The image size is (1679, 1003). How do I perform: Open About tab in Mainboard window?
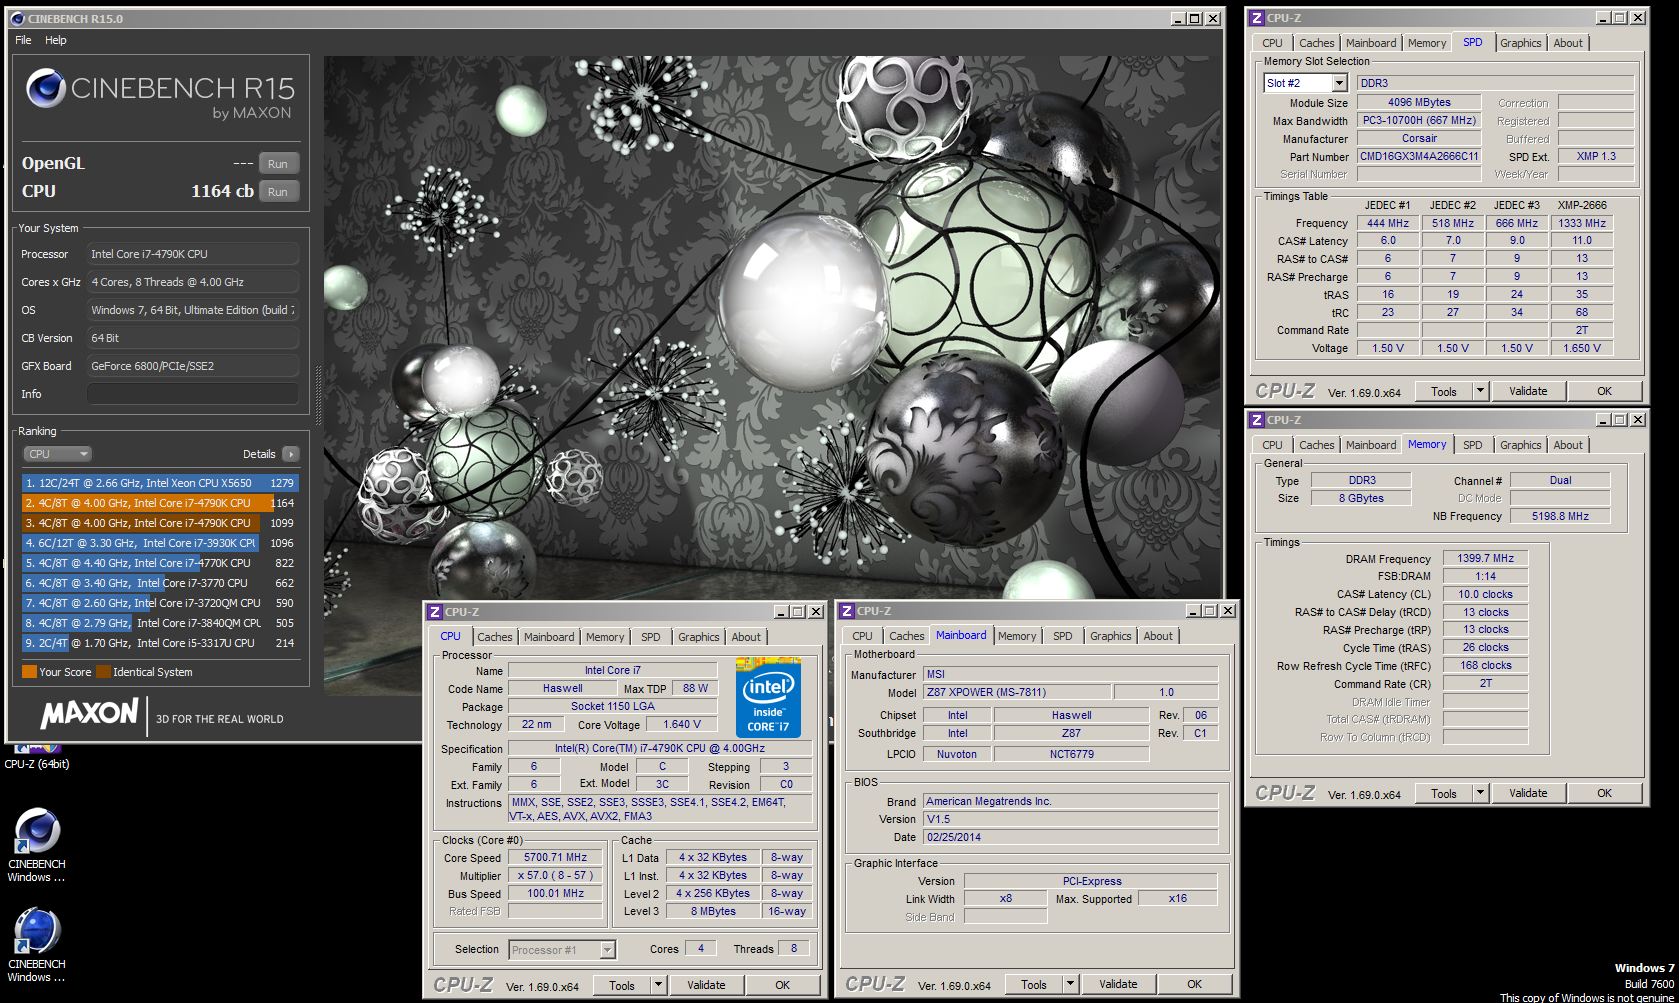[x=1158, y=636]
